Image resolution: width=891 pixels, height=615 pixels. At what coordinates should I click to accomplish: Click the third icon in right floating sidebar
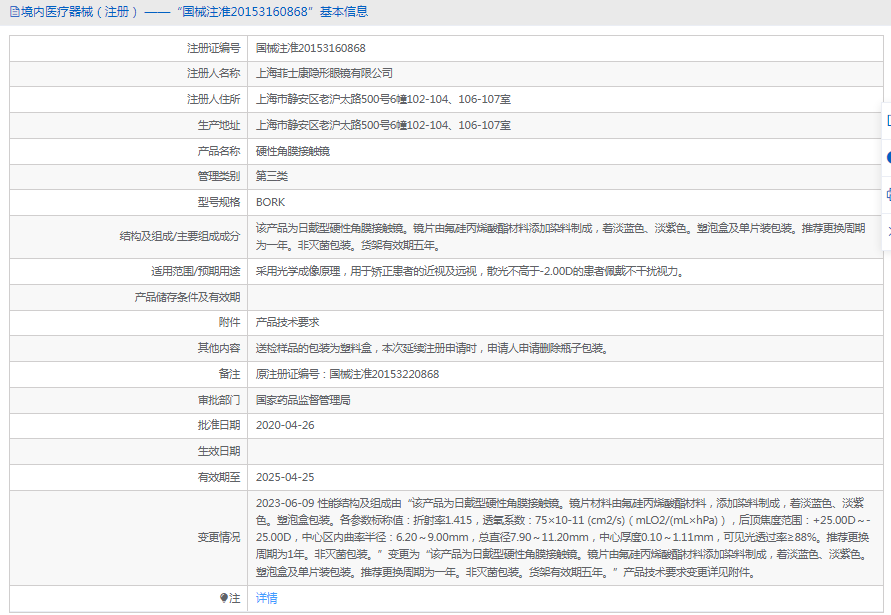point(887,194)
